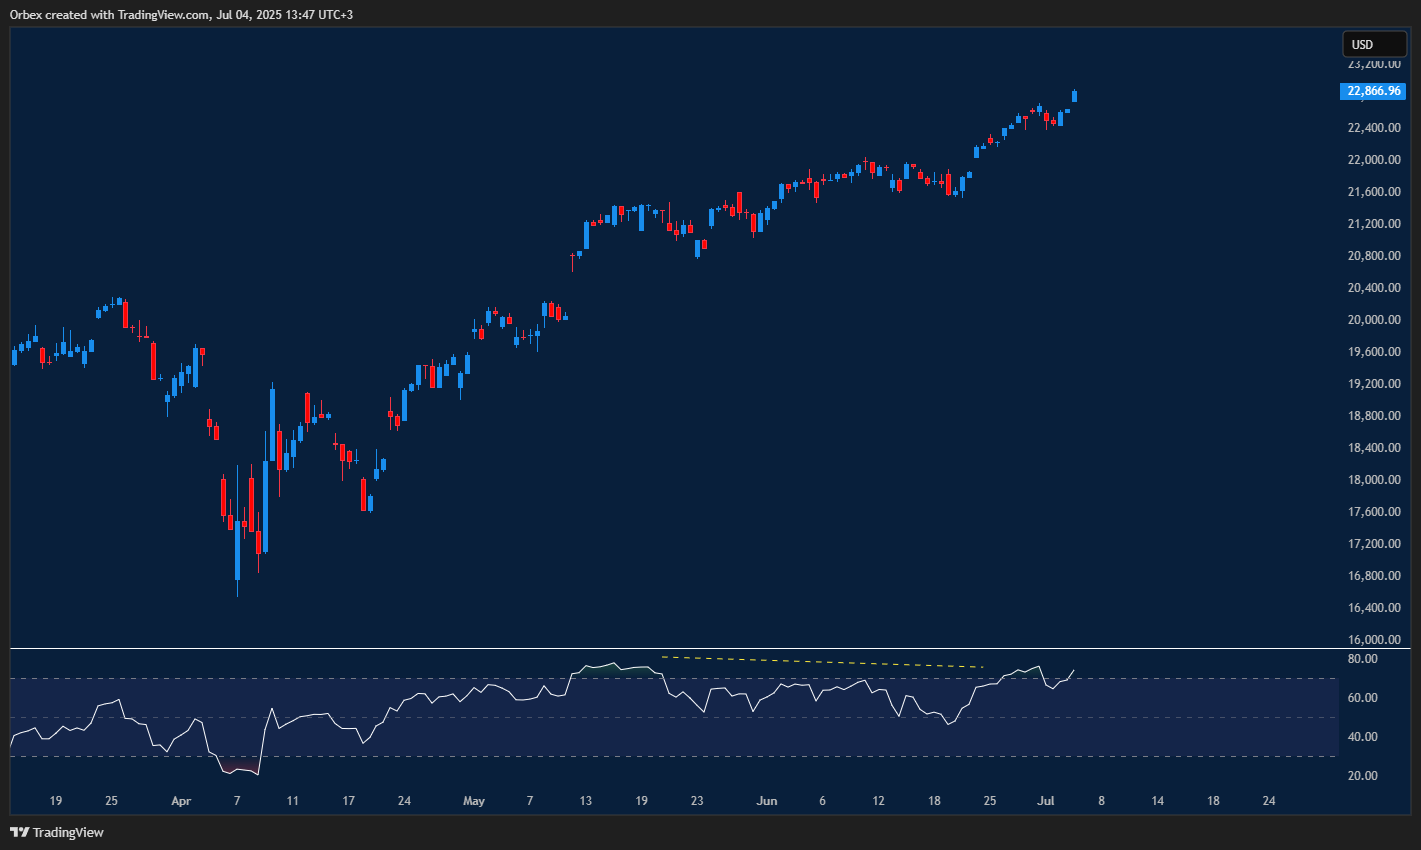1421x850 pixels.
Task: Select the yellow dashed divergence trendline
Action: (x=822, y=662)
